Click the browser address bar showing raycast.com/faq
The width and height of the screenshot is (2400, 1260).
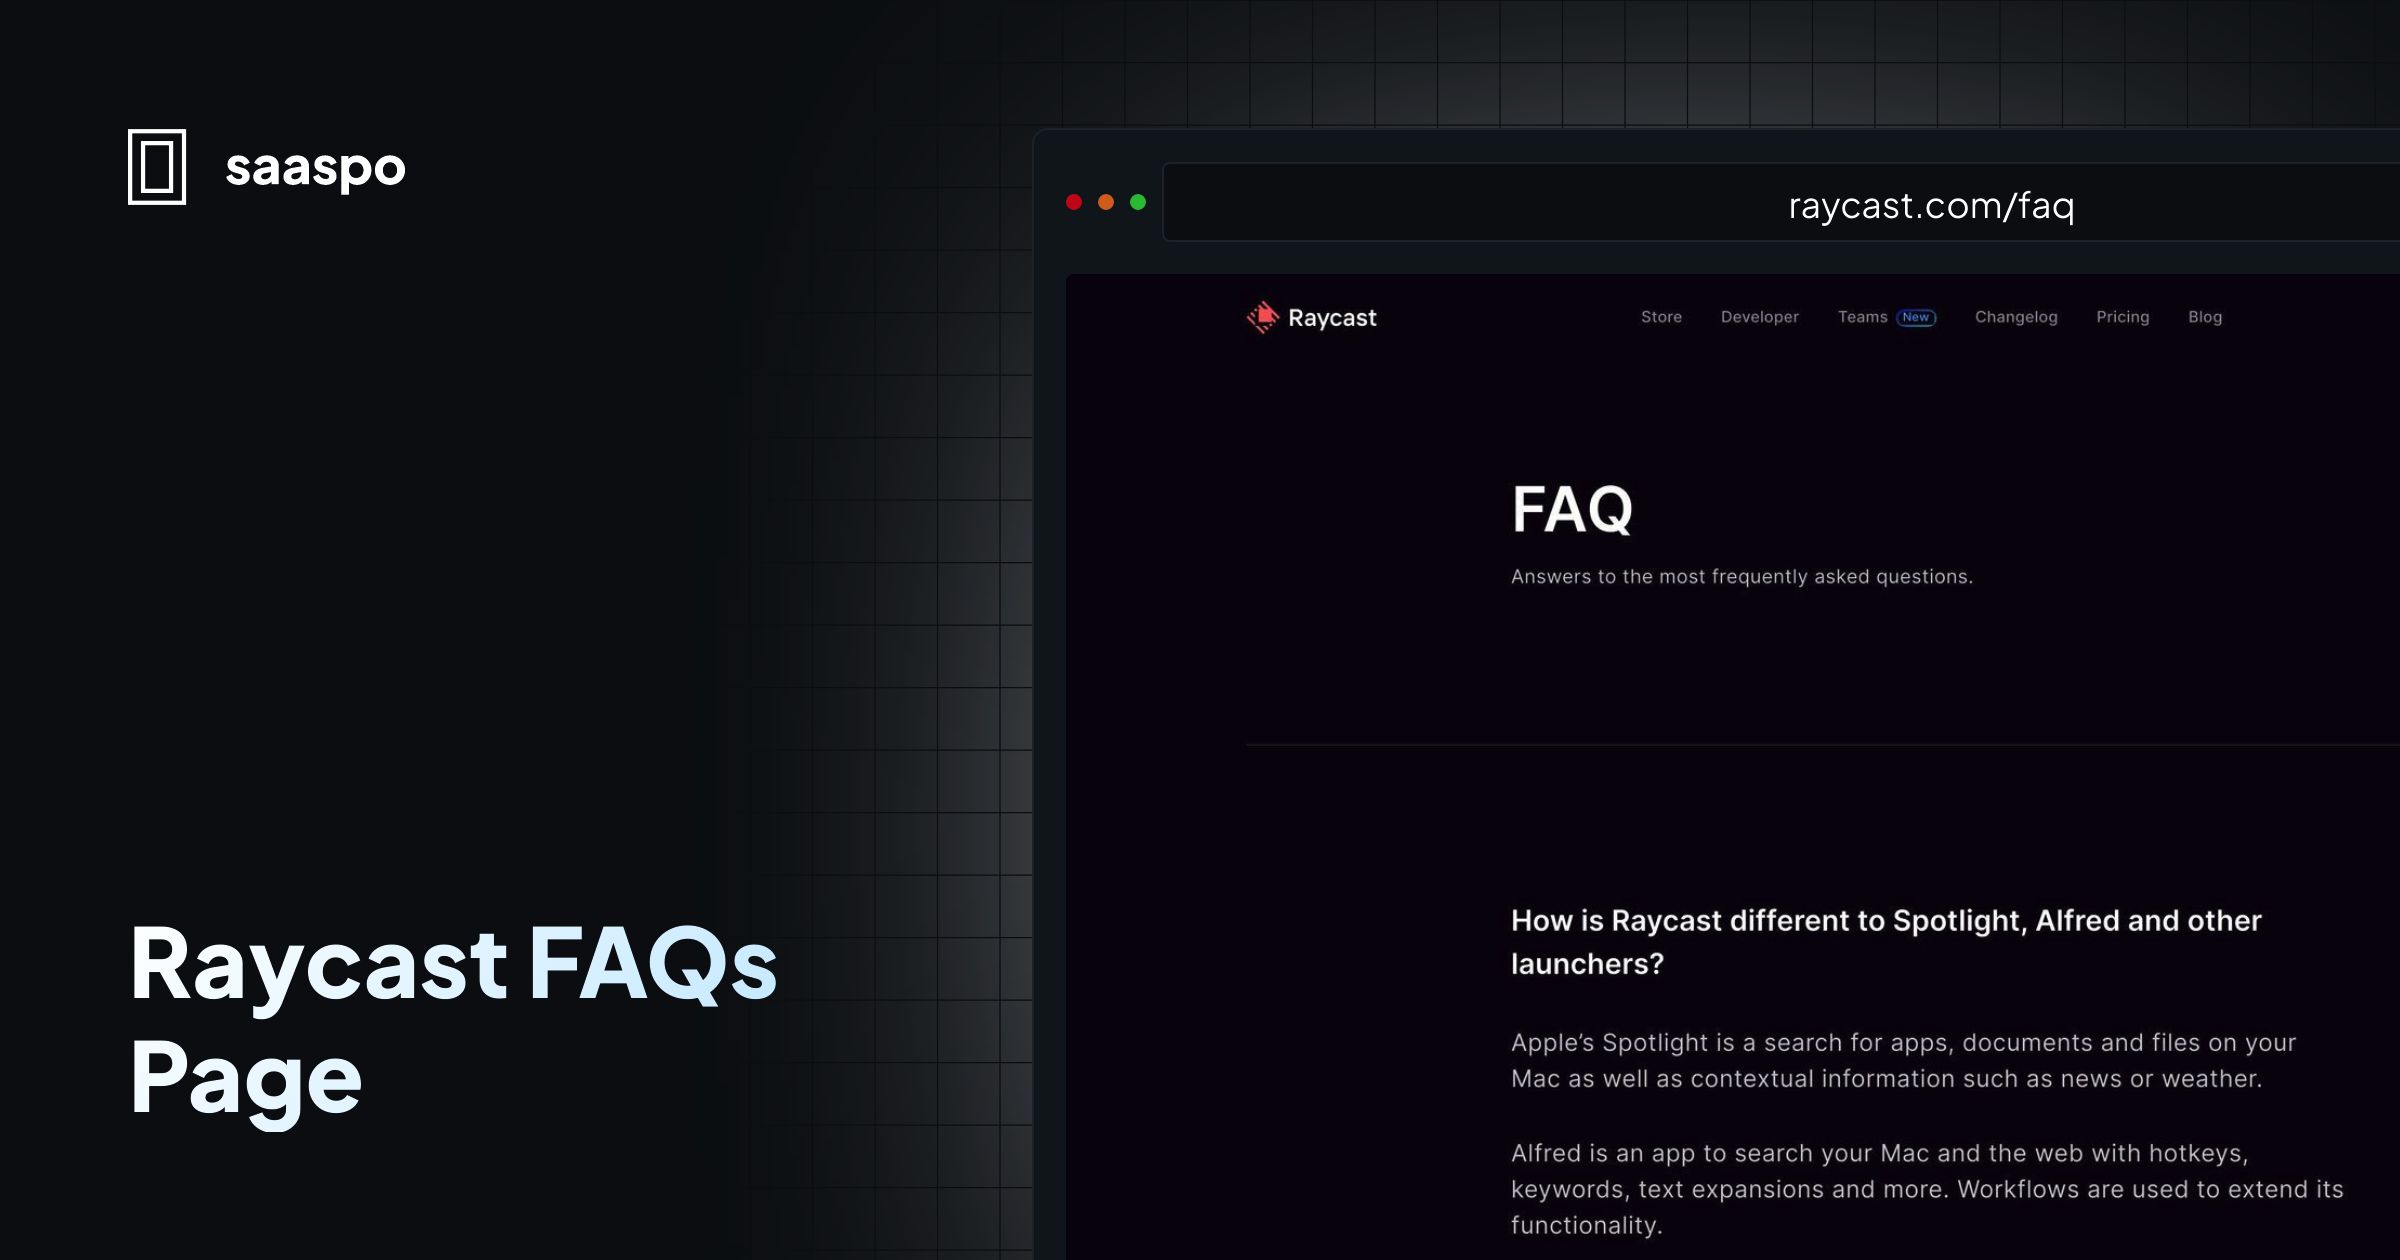coord(1929,204)
